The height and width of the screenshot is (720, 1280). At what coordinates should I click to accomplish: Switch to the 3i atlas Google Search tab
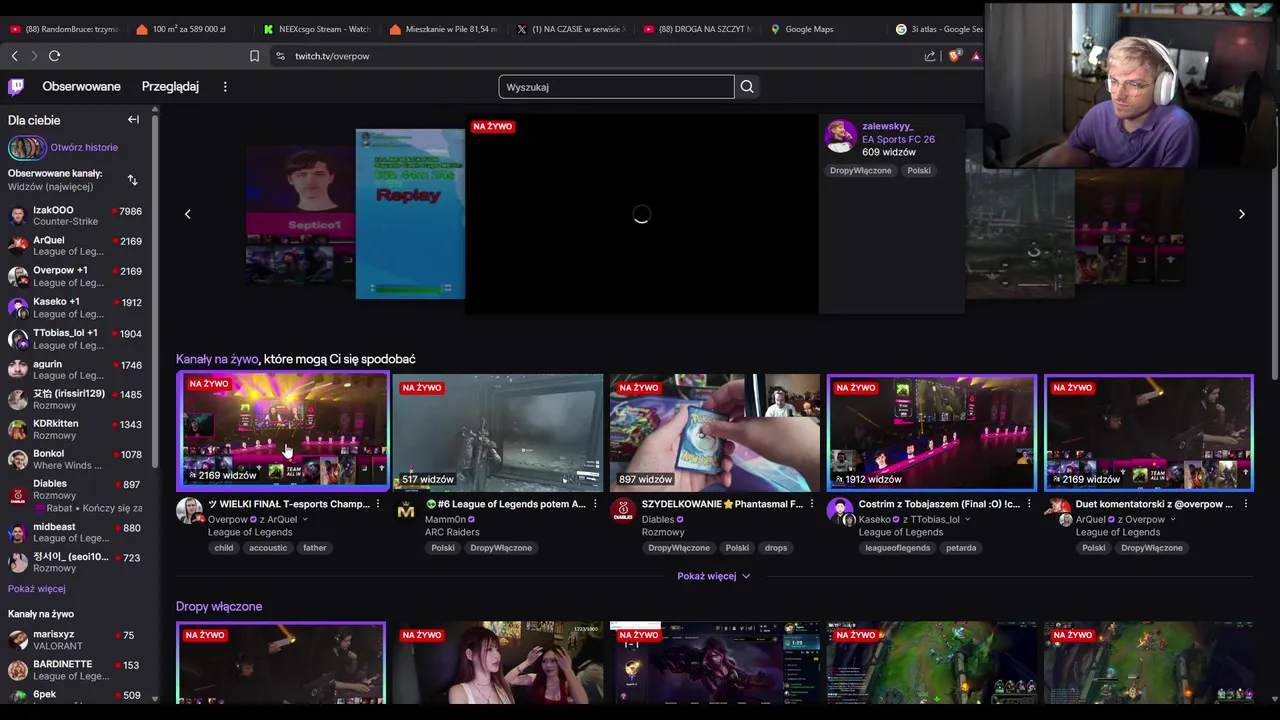click(938, 29)
